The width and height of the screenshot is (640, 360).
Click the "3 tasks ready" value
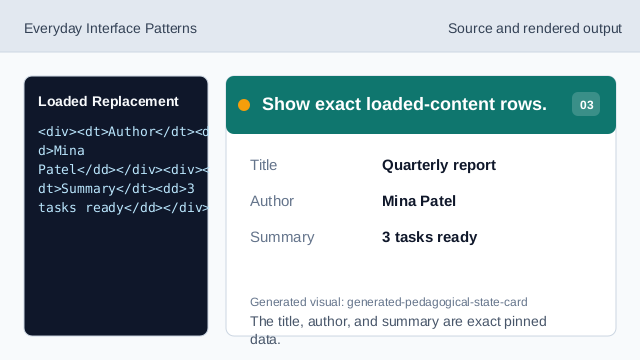point(429,237)
